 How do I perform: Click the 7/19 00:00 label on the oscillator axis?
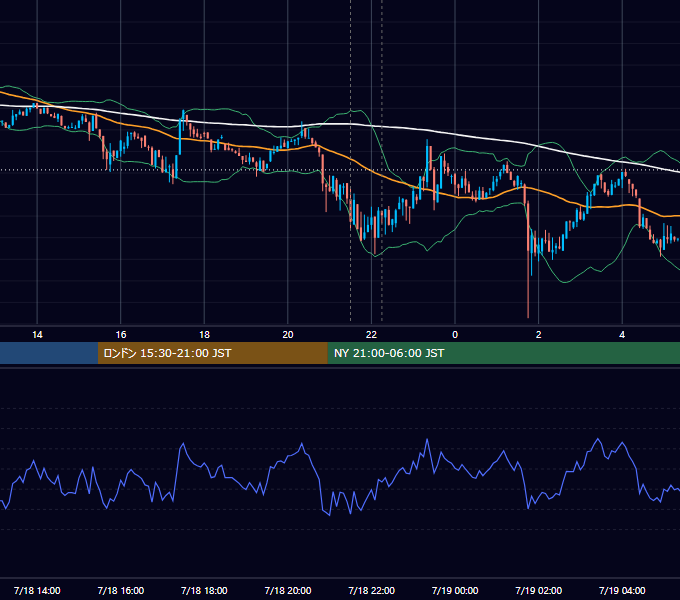455,590
